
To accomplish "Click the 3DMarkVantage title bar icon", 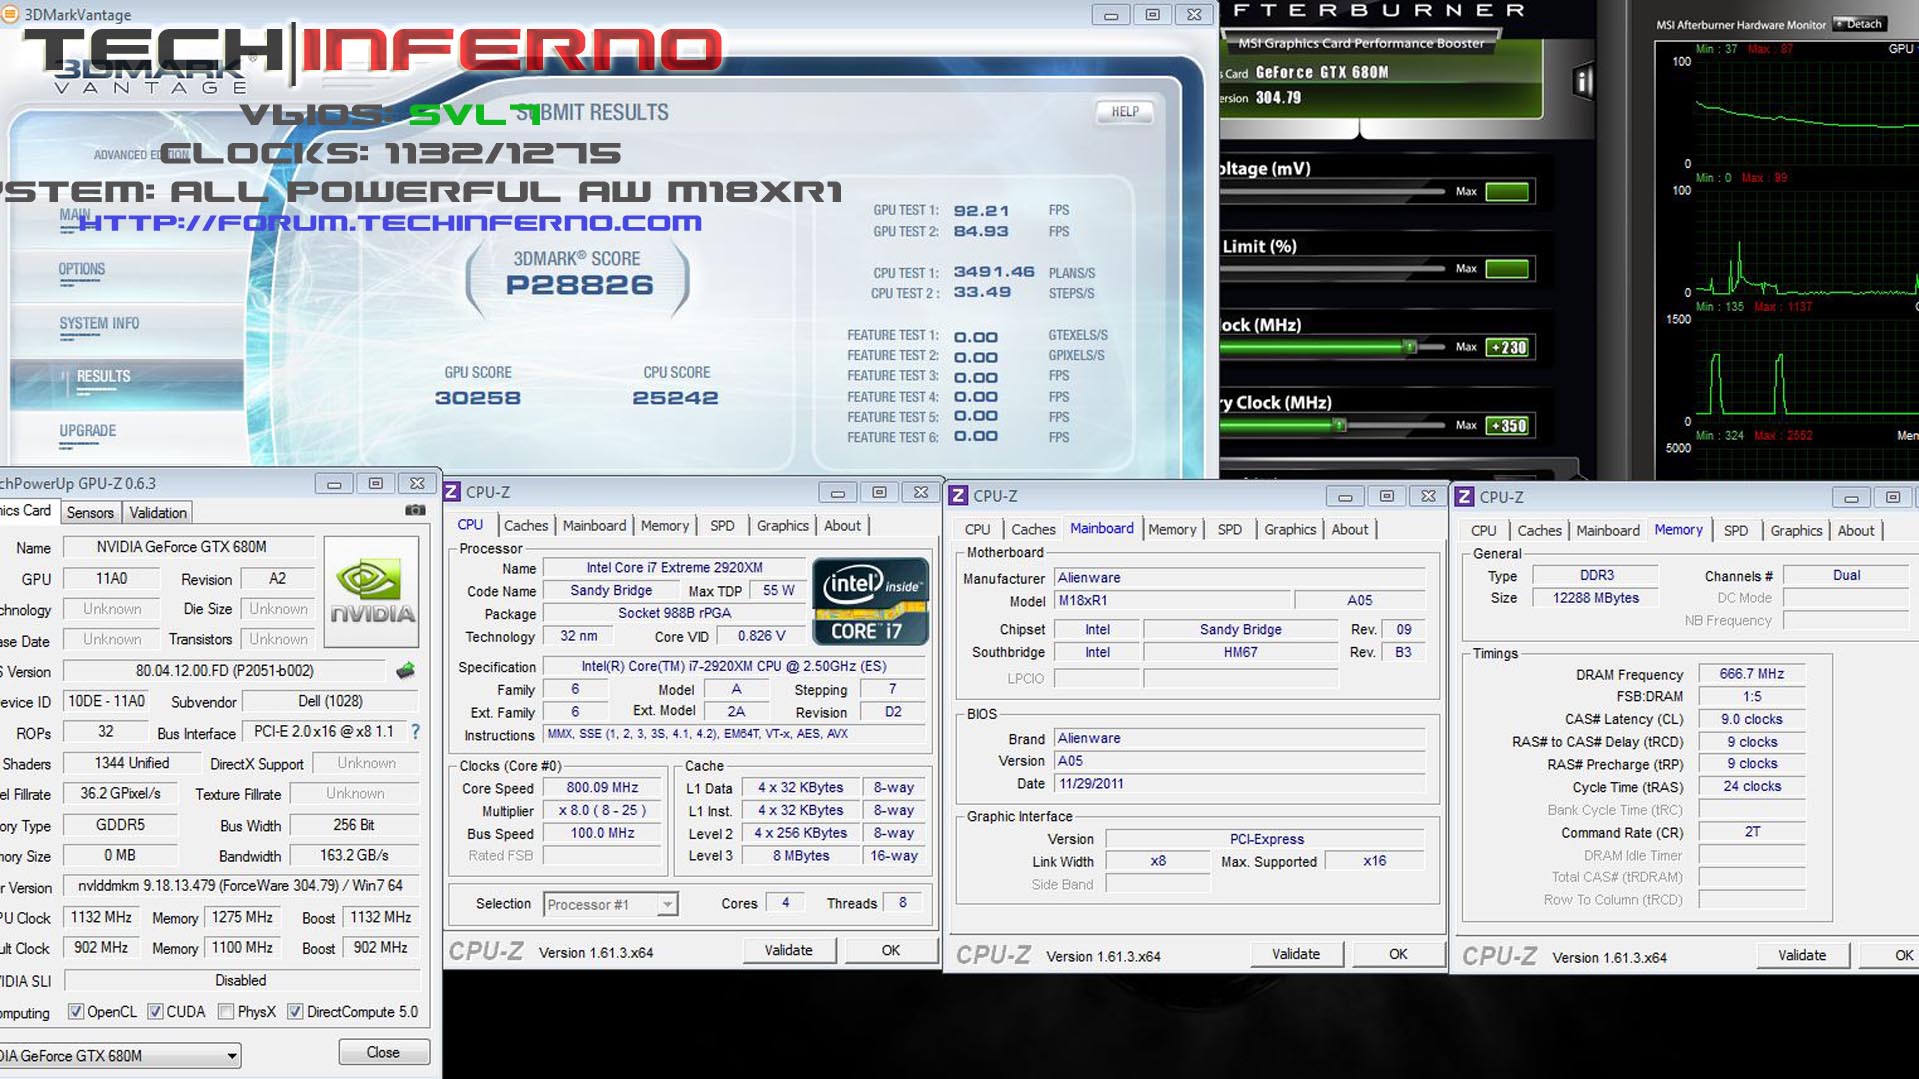I will pyautogui.click(x=9, y=14).
